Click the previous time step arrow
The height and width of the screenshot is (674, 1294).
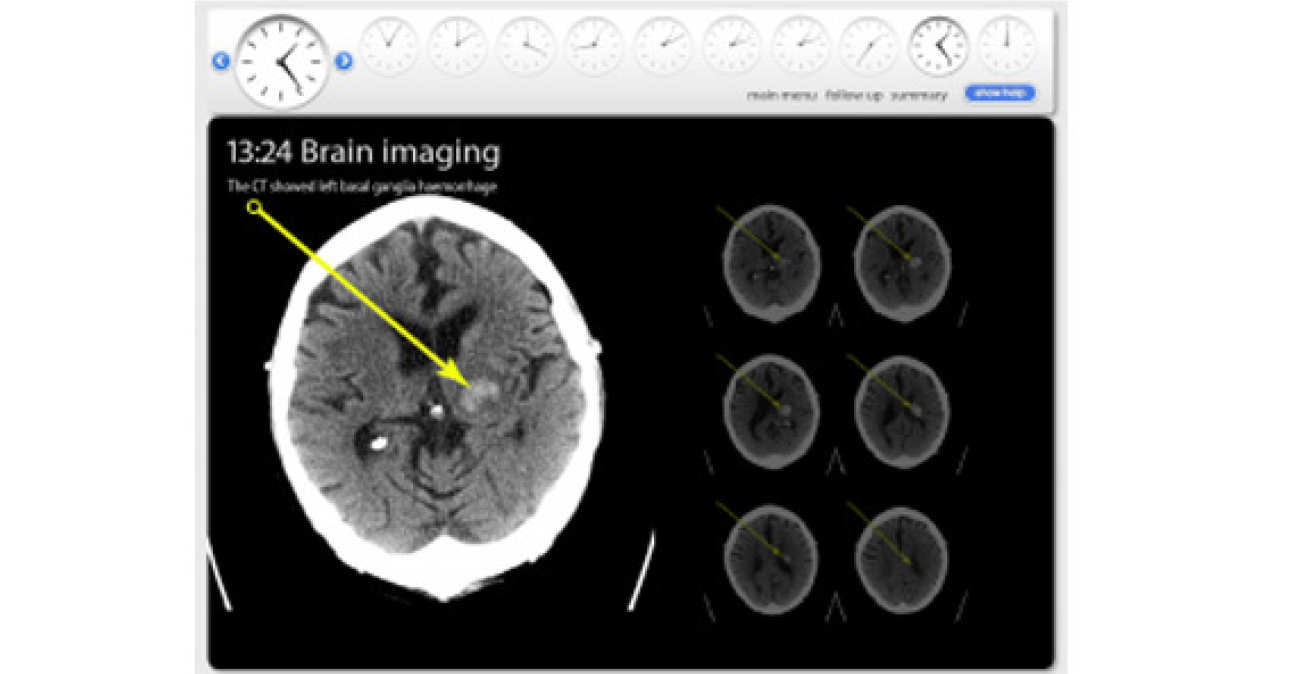pyautogui.click(x=221, y=61)
